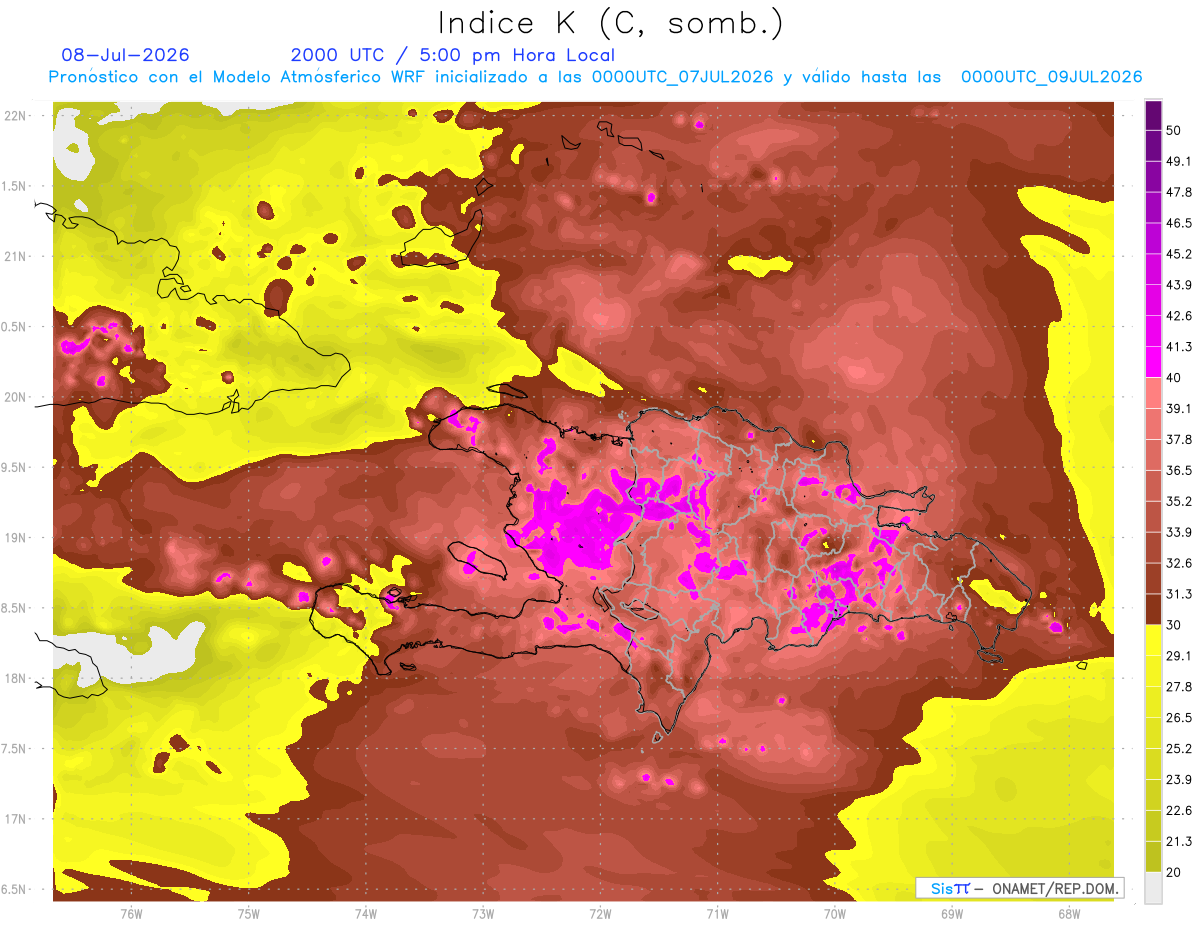Click the "45.2" color scale label
The height and width of the screenshot is (927, 1200).
1179,254
